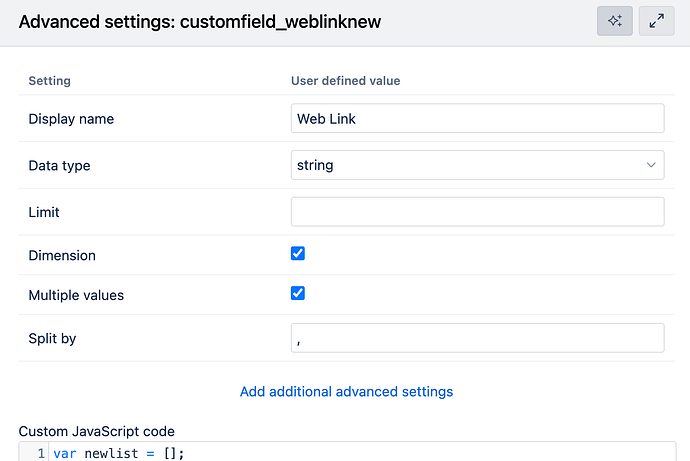Image resolution: width=690 pixels, height=461 pixels.
Task: Click the Display name input field
Action: [477, 119]
